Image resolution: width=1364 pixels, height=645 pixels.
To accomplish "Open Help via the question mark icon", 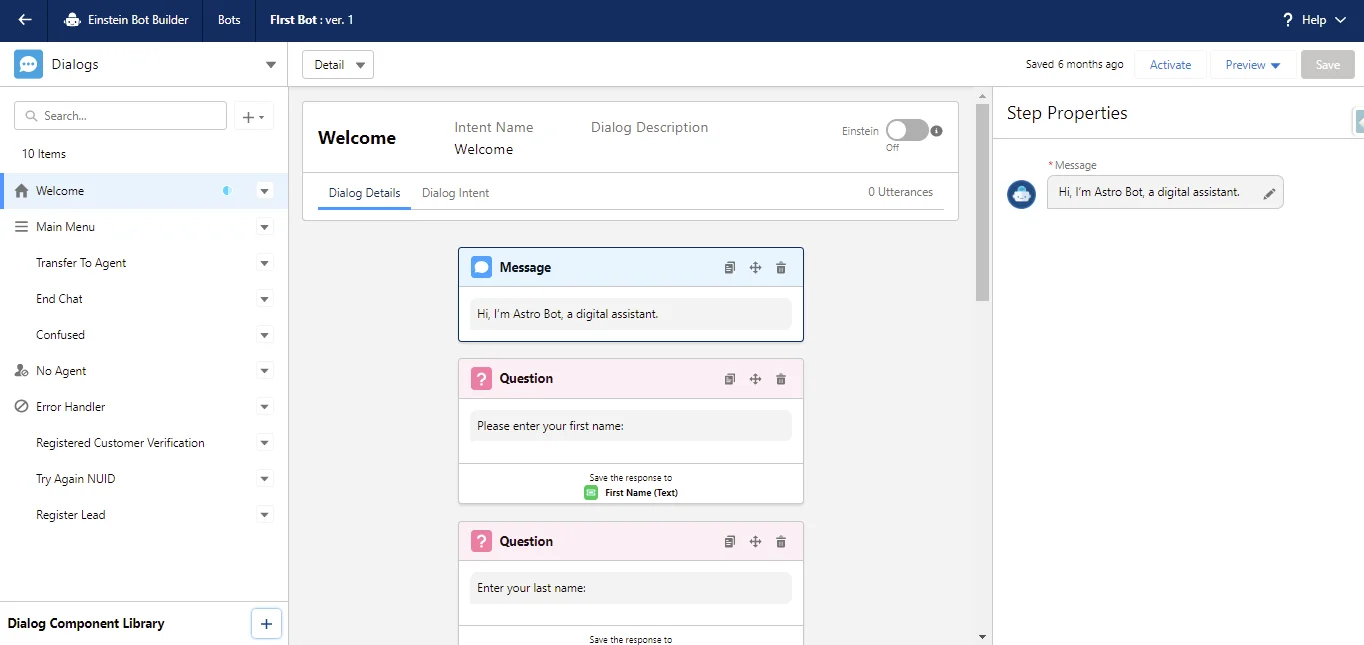I will tap(1288, 19).
